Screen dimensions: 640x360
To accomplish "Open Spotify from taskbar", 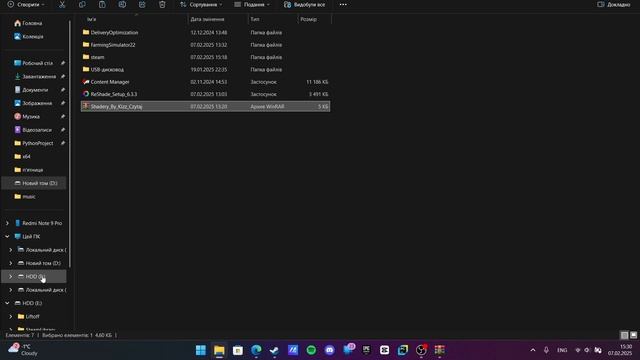I will (x=311, y=350).
